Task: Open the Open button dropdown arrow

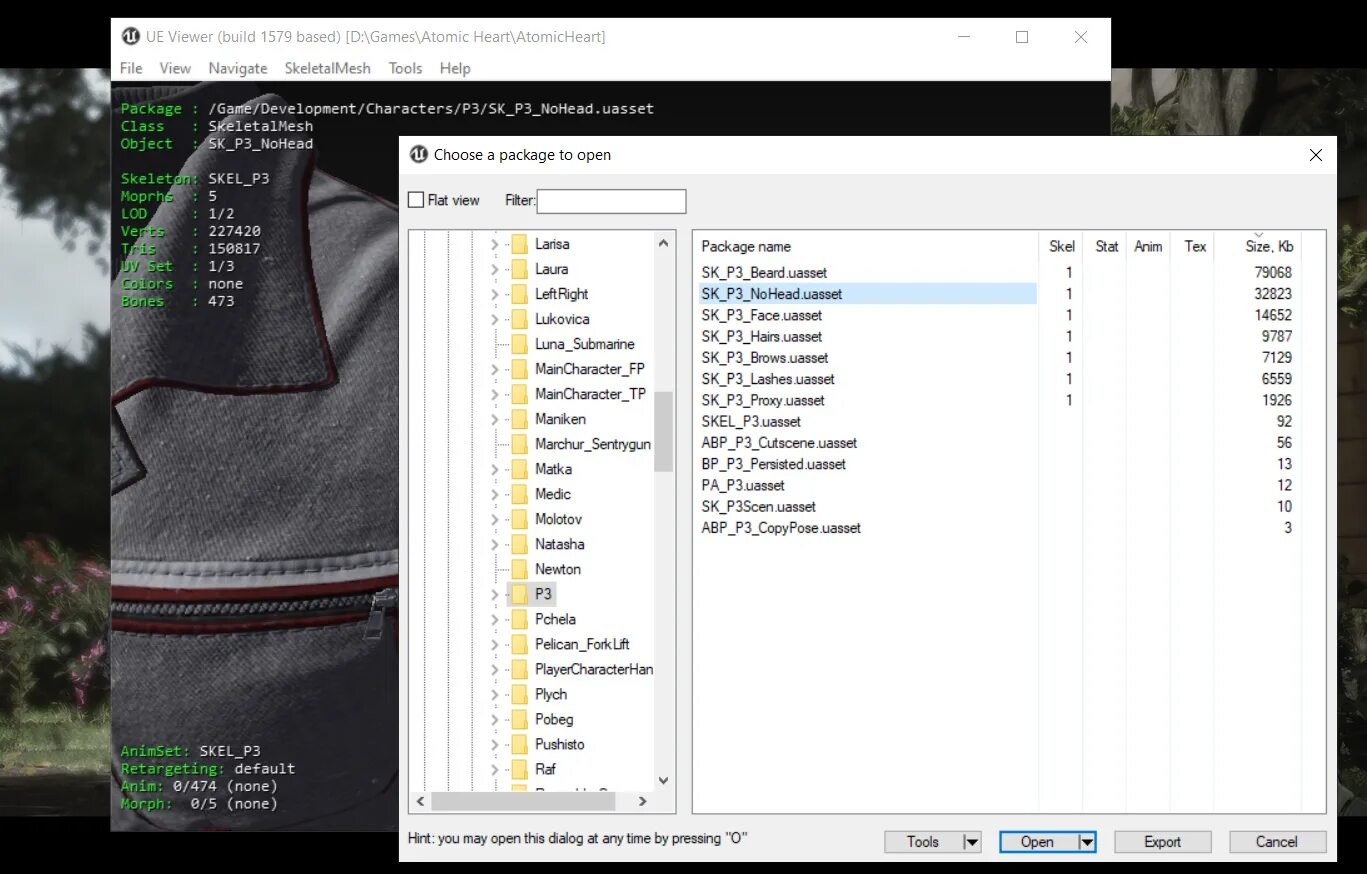Action: click(1087, 842)
